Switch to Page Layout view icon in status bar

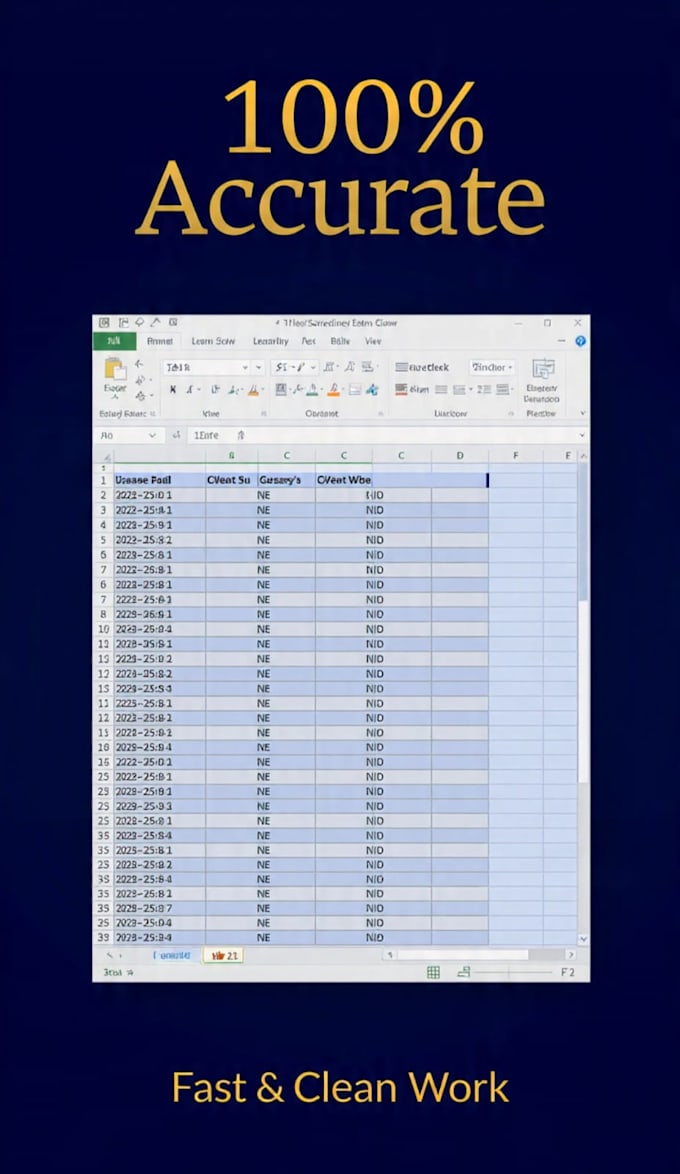point(464,973)
